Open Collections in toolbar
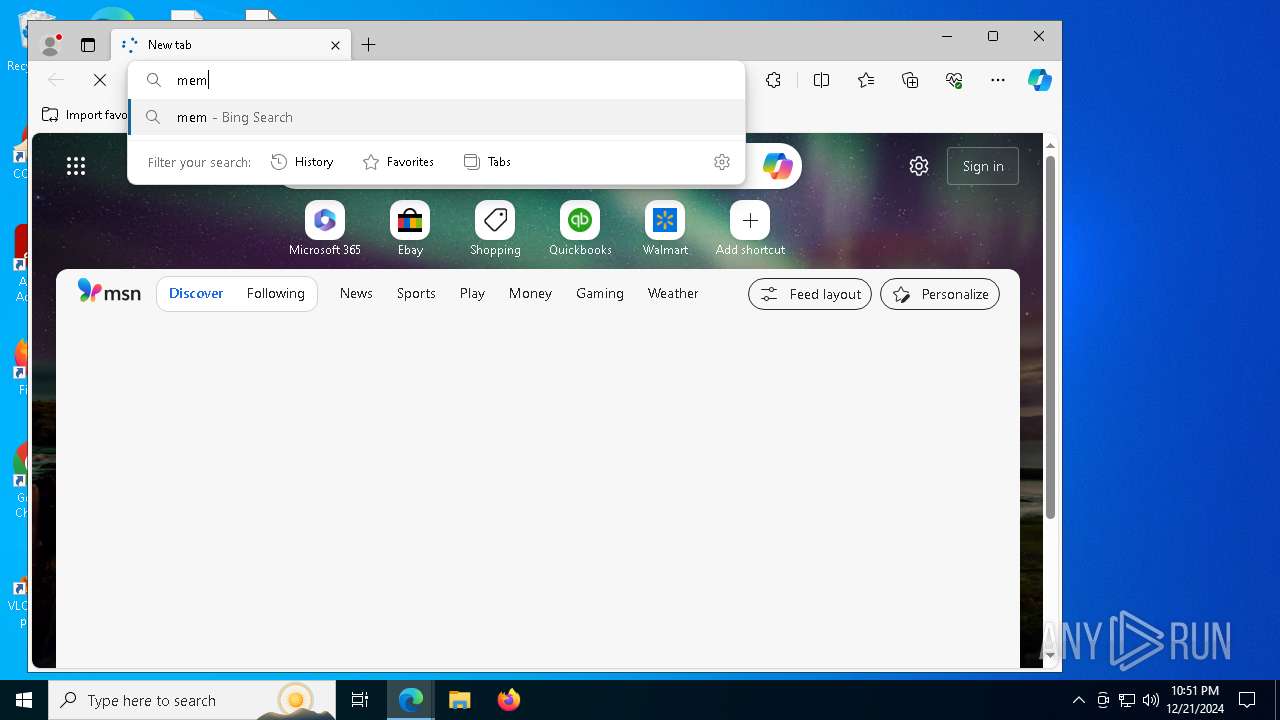 [x=910, y=80]
